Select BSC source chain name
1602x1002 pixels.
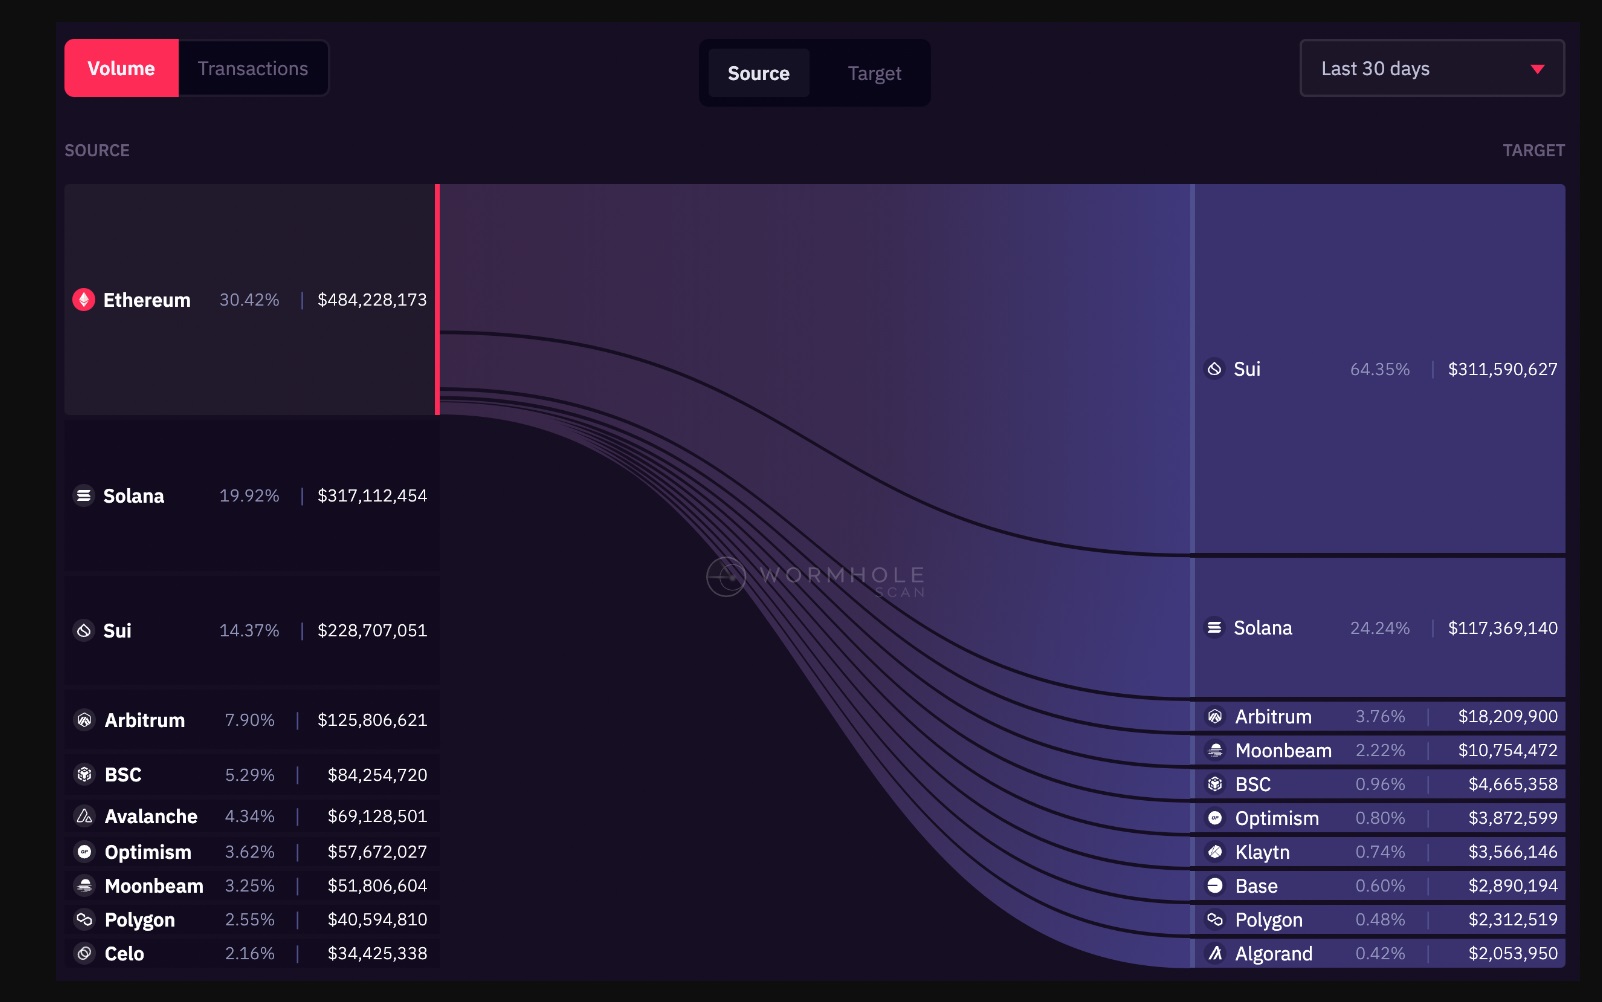click(x=123, y=775)
